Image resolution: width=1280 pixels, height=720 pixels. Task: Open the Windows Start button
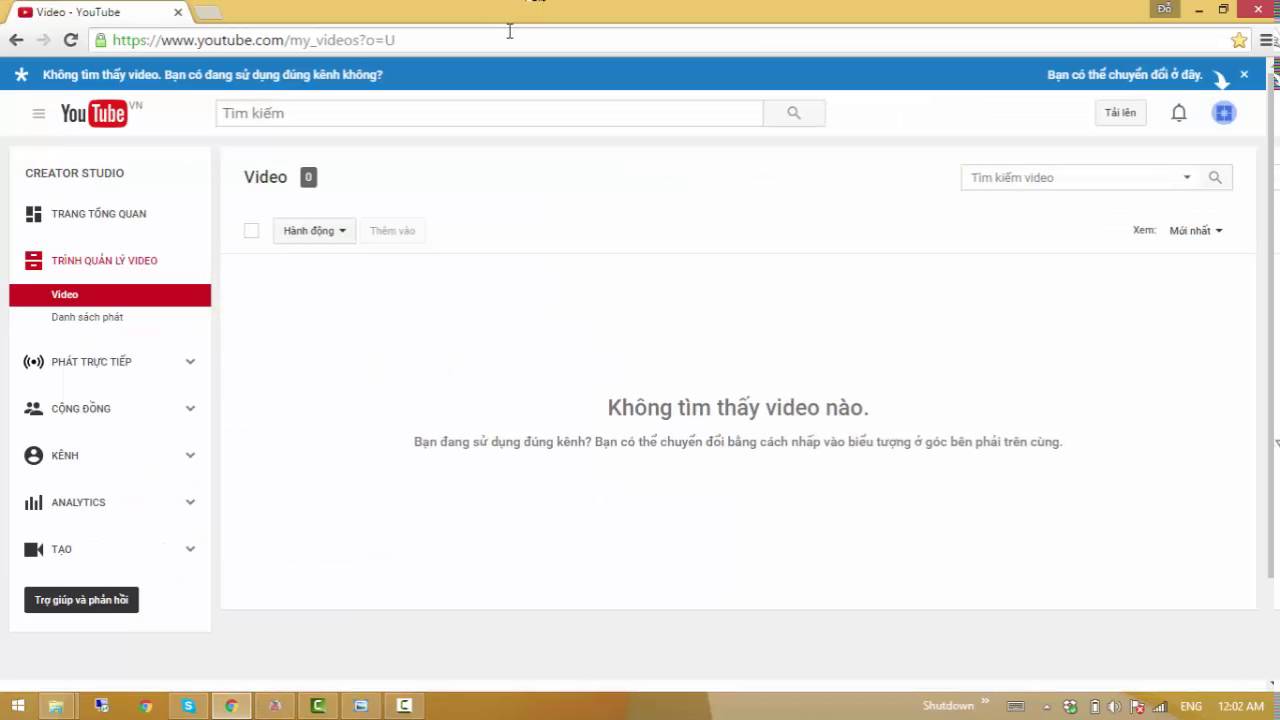click(x=17, y=706)
